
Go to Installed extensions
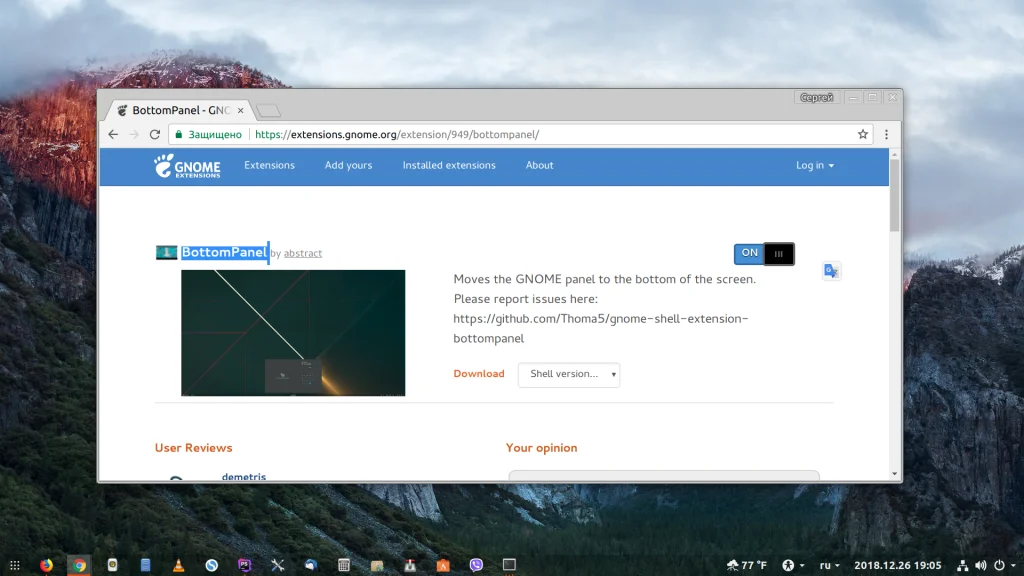(x=449, y=166)
